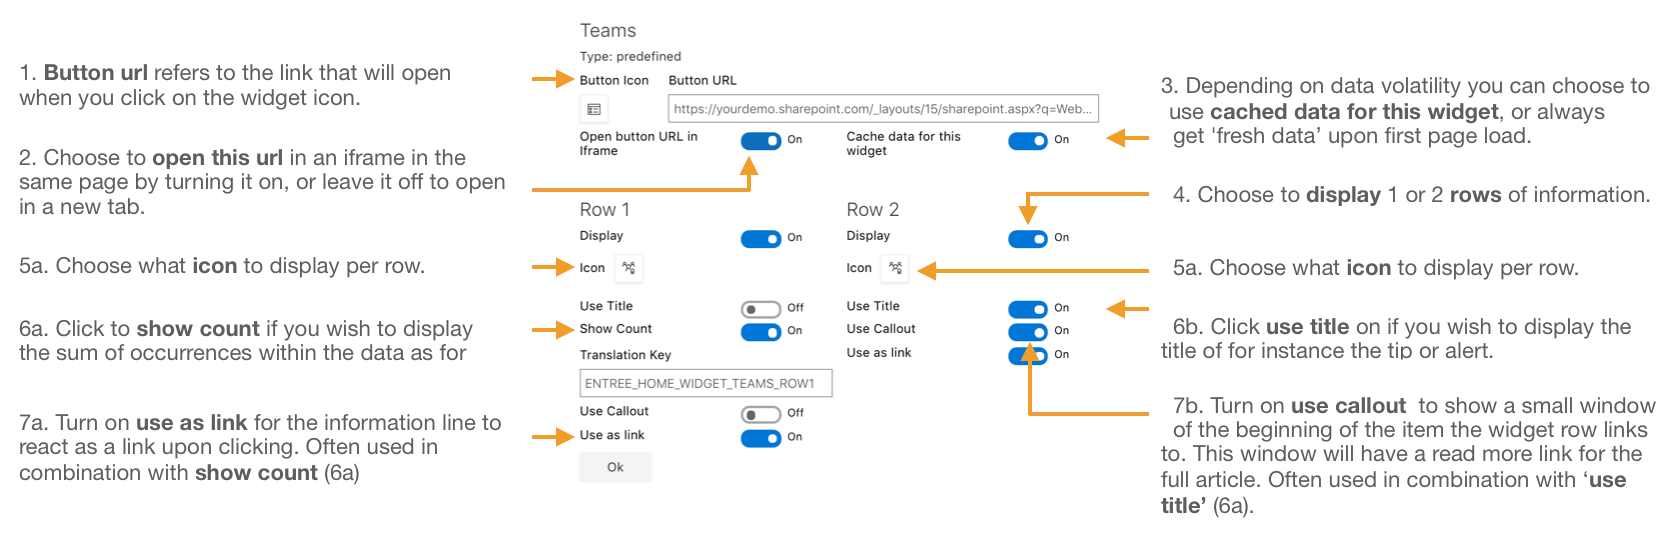Screen dimensions: 1680x548
Task: Turn off the Row 1 Display switch
Action: tap(761, 239)
